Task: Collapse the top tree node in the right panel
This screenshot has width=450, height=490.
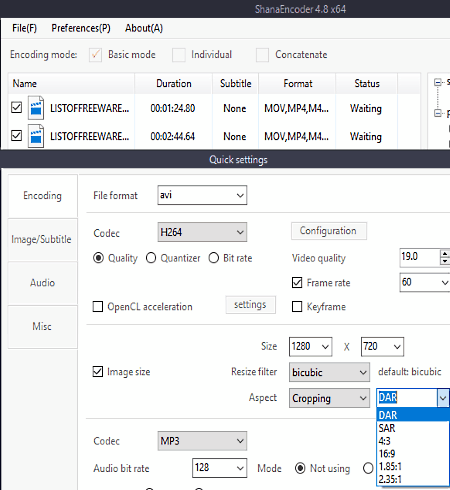Action: pyautogui.click(x=438, y=82)
